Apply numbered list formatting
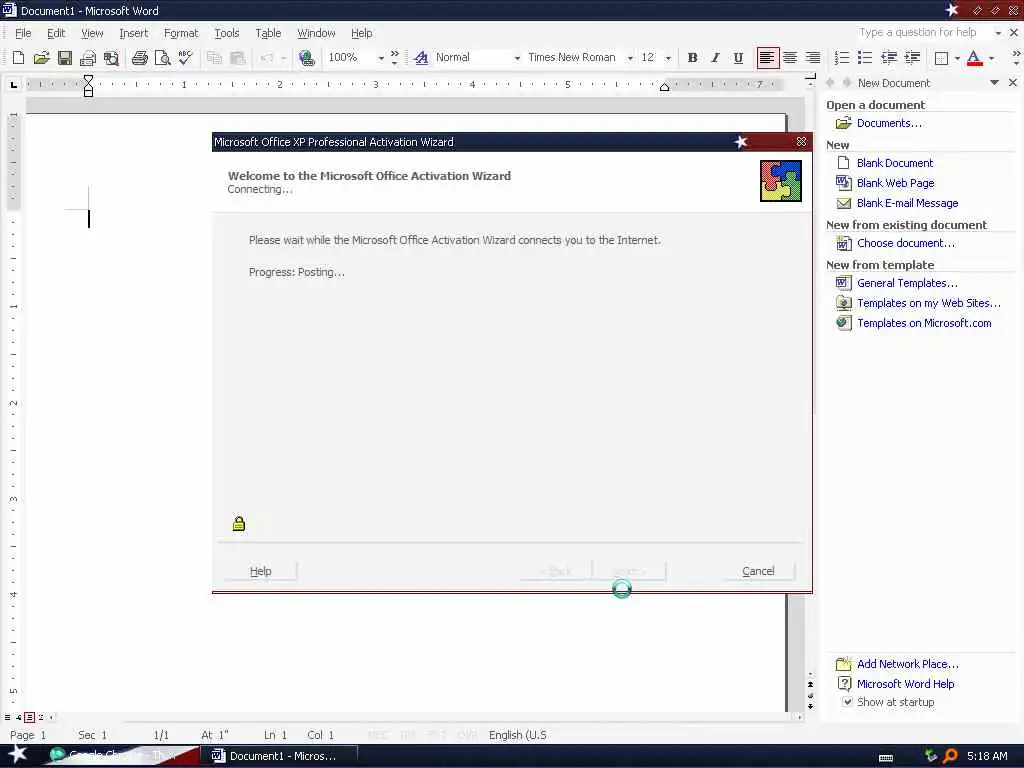The width and height of the screenshot is (1024, 768). point(842,57)
